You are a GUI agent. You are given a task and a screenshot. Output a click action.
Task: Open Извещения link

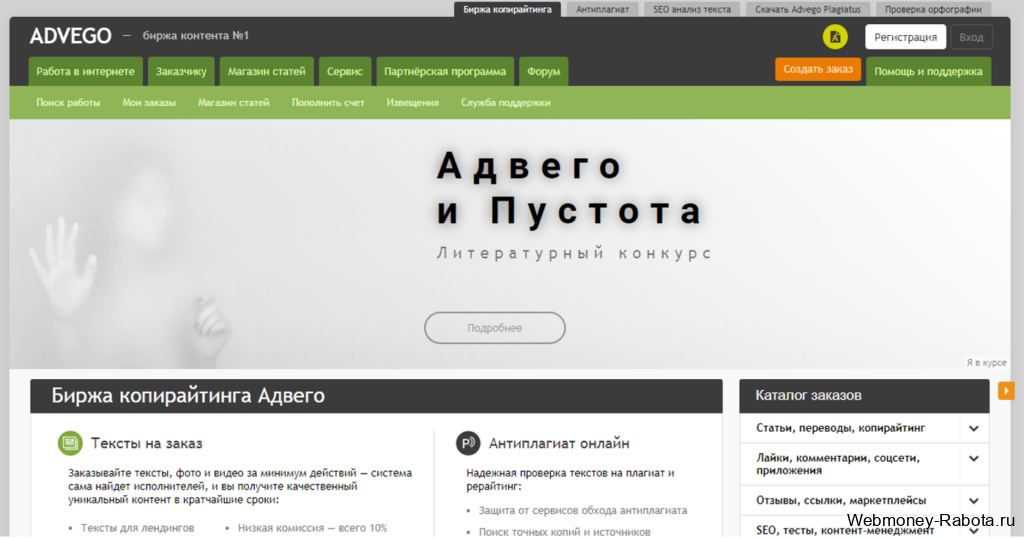pyautogui.click(x=412, y=103)
